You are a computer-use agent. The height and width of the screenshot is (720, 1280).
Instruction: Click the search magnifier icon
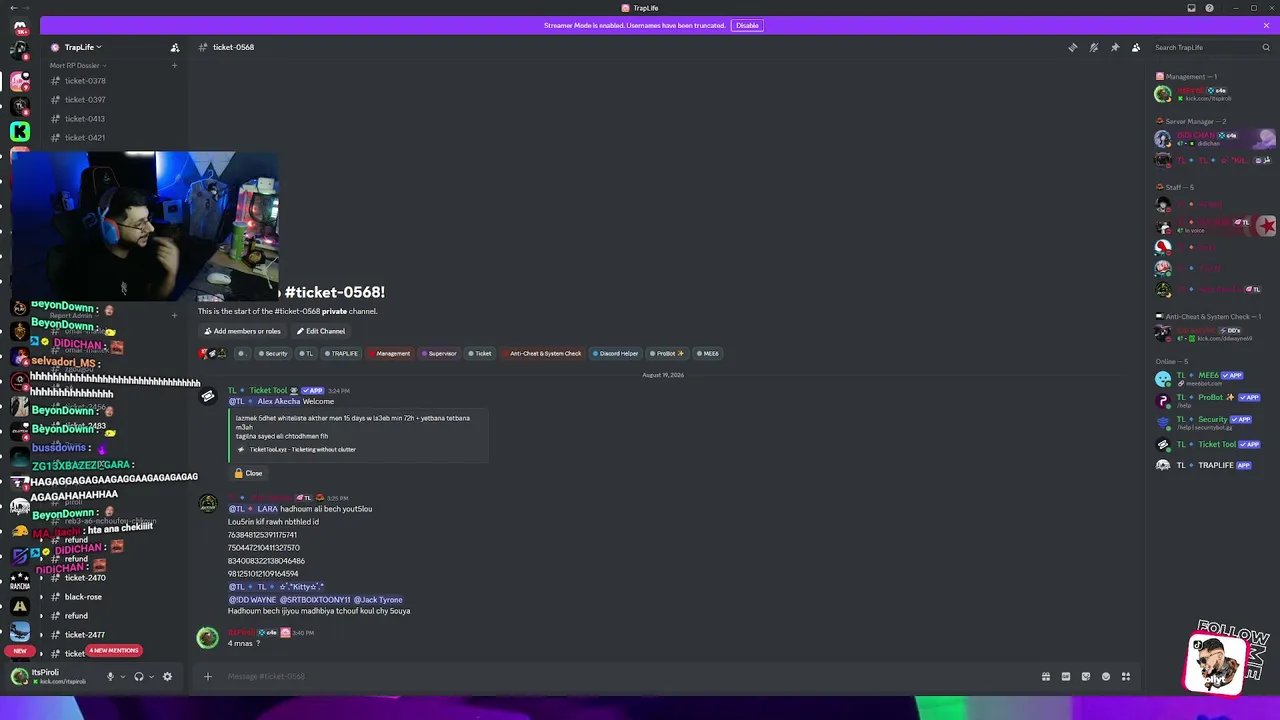pyautogui.click(x=1266, y=47)
